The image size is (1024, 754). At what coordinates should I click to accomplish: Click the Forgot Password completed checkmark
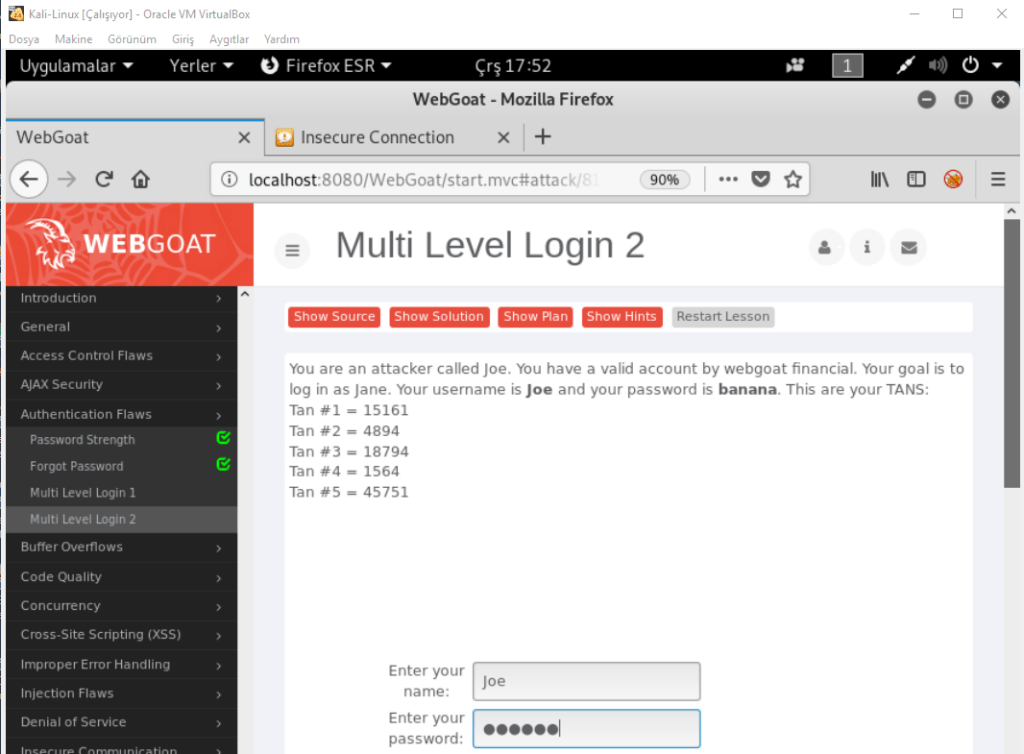pos(223,464)
